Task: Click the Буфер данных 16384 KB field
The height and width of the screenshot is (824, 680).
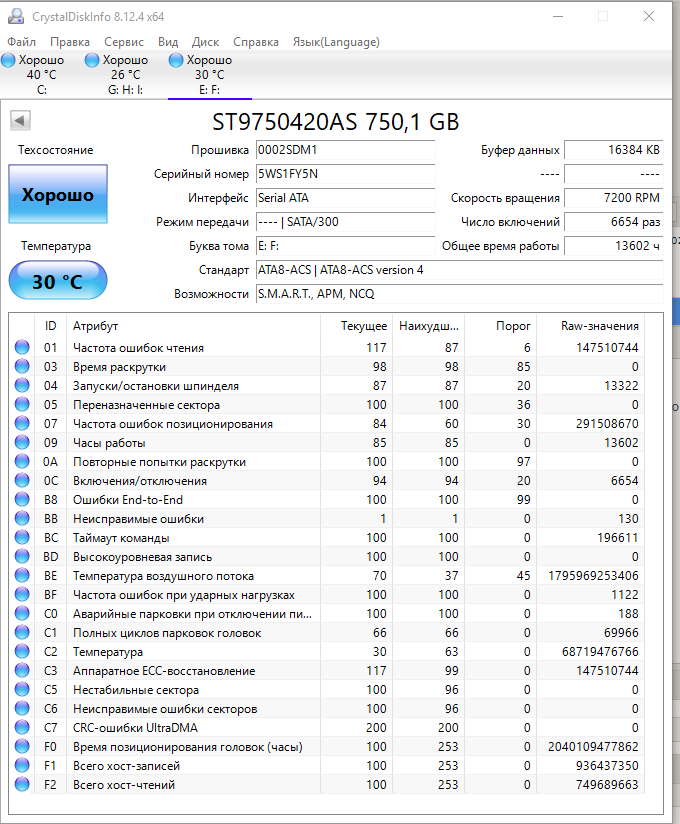Action: point(613,150)
